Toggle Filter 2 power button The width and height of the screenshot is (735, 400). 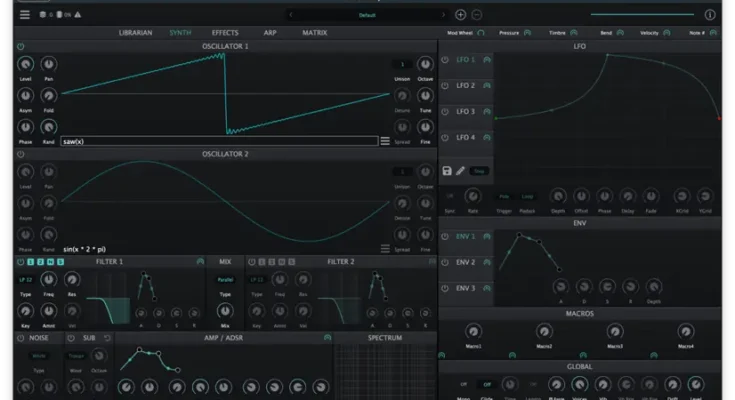click(252, 262)
